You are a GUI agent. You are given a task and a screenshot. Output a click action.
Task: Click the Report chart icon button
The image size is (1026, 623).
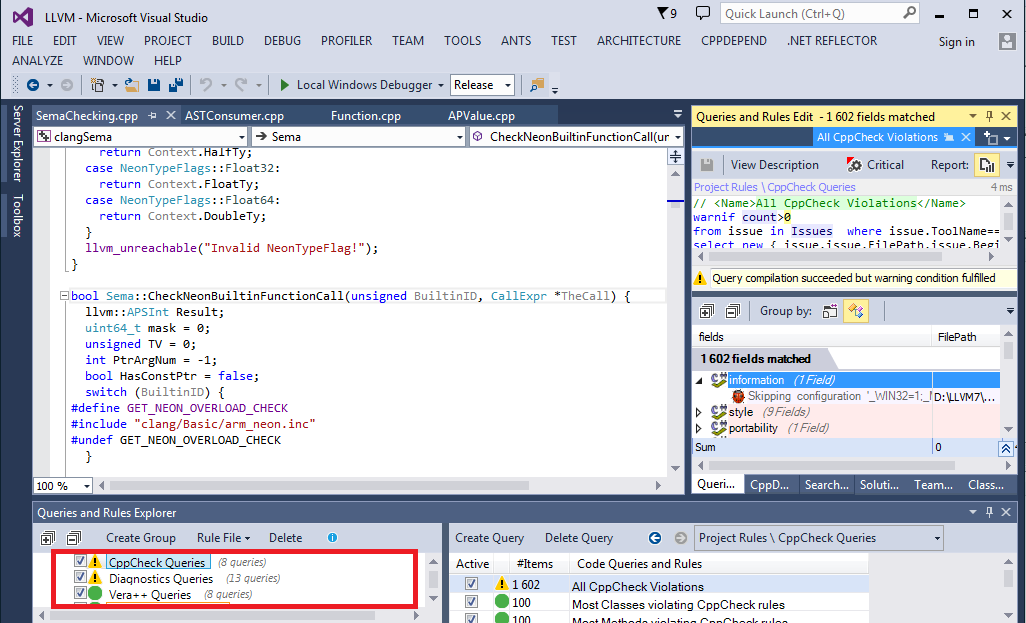click(x=986, y=165)
